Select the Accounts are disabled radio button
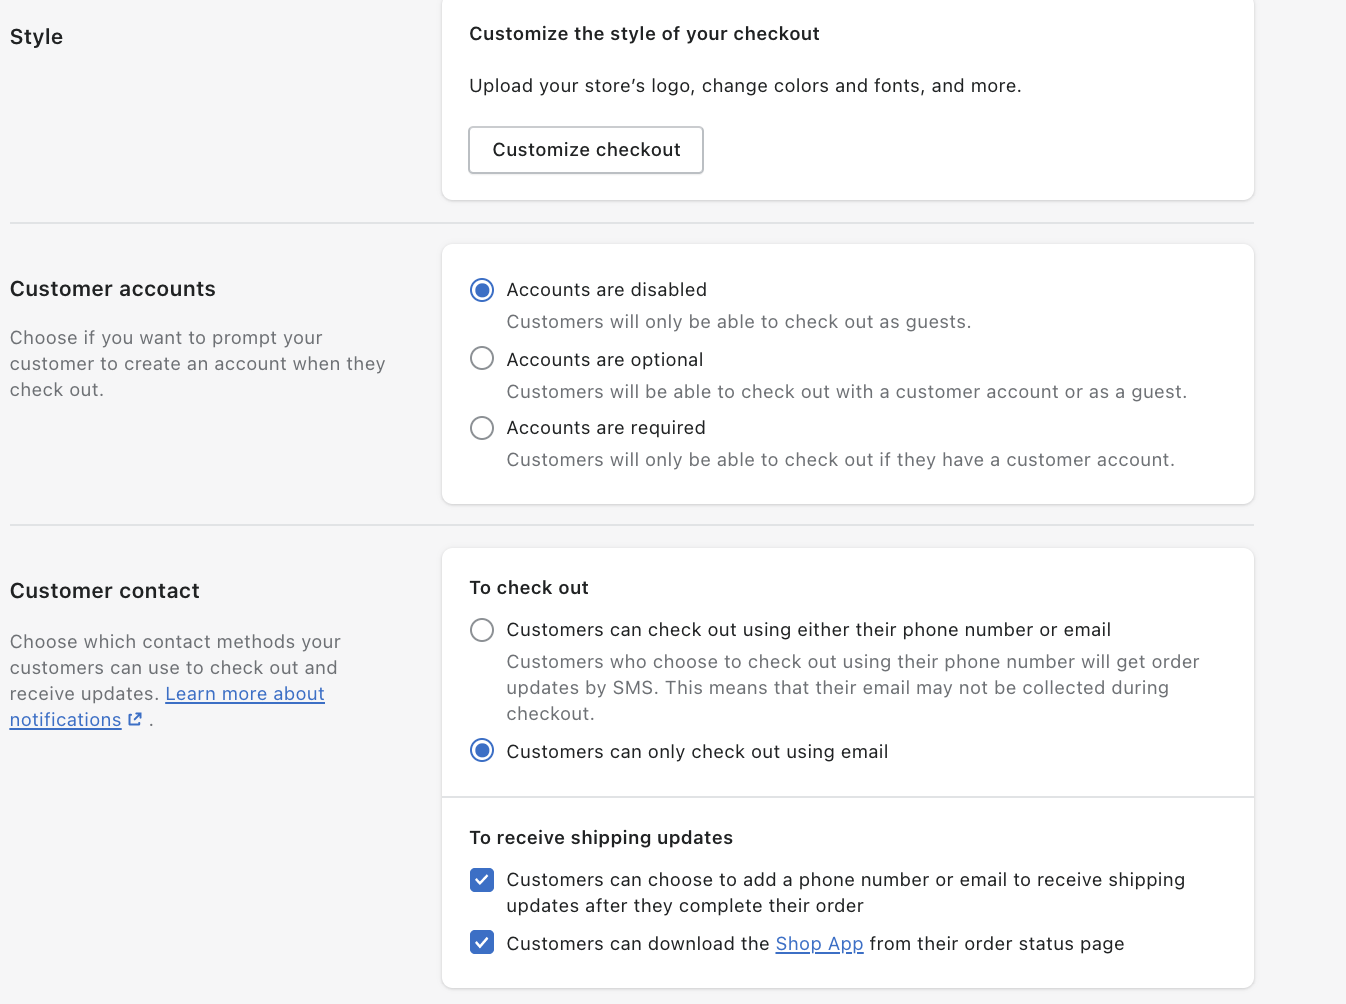1346x1004 pixels. pyautogui.click(x=482, y=290)
